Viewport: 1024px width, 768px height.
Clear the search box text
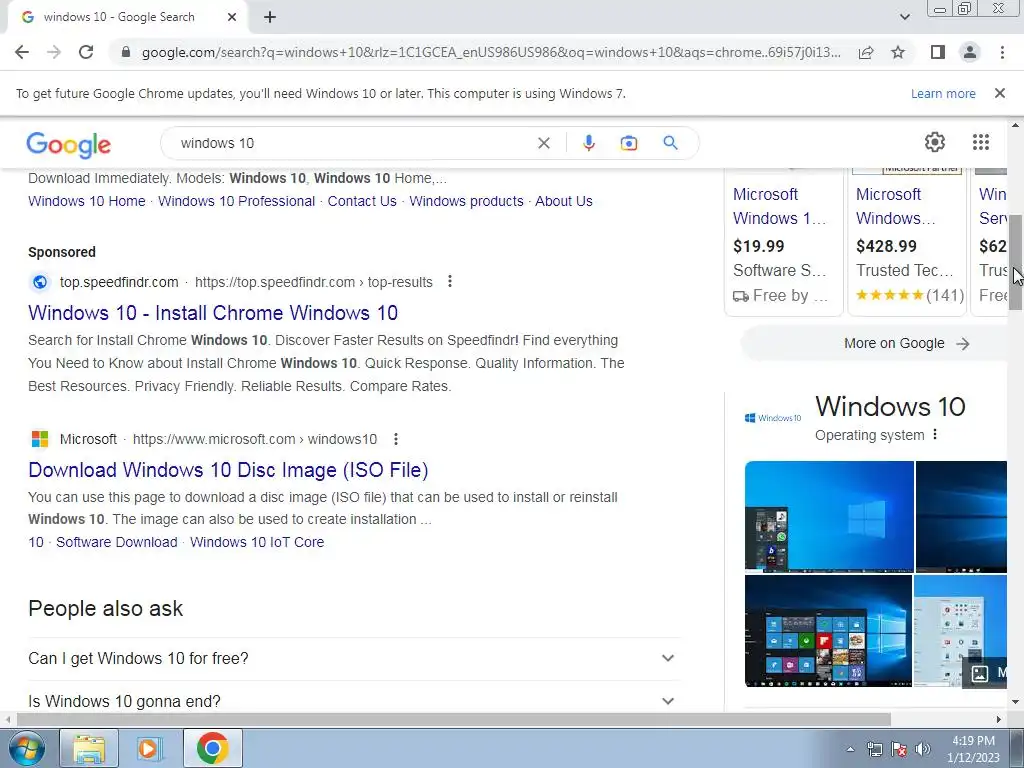click(543, 143)
